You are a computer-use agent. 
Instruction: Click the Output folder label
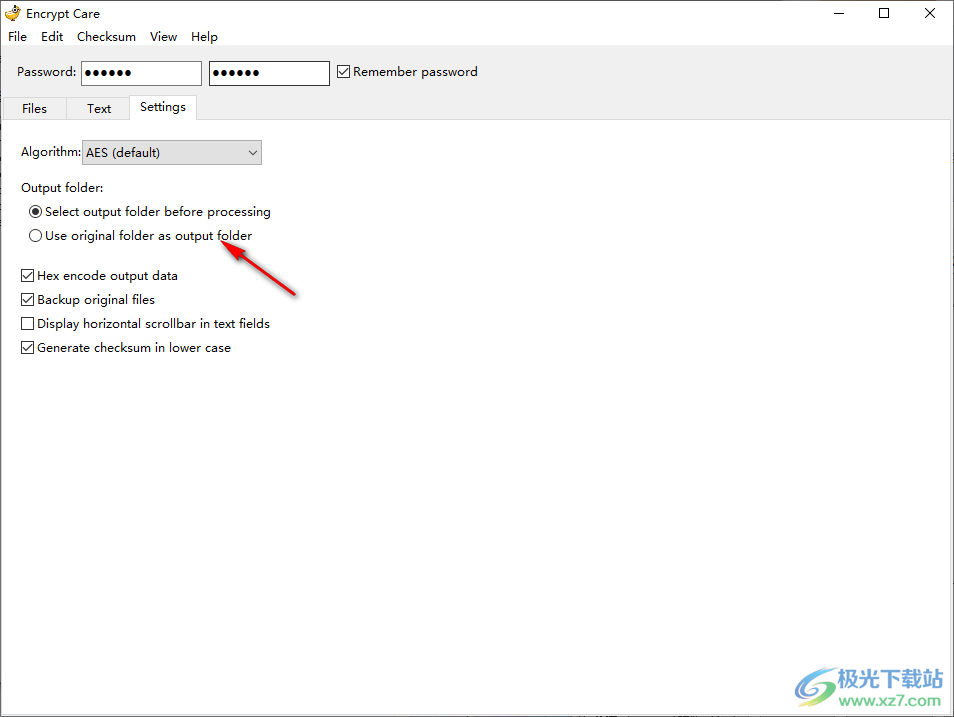coord(62,188)
